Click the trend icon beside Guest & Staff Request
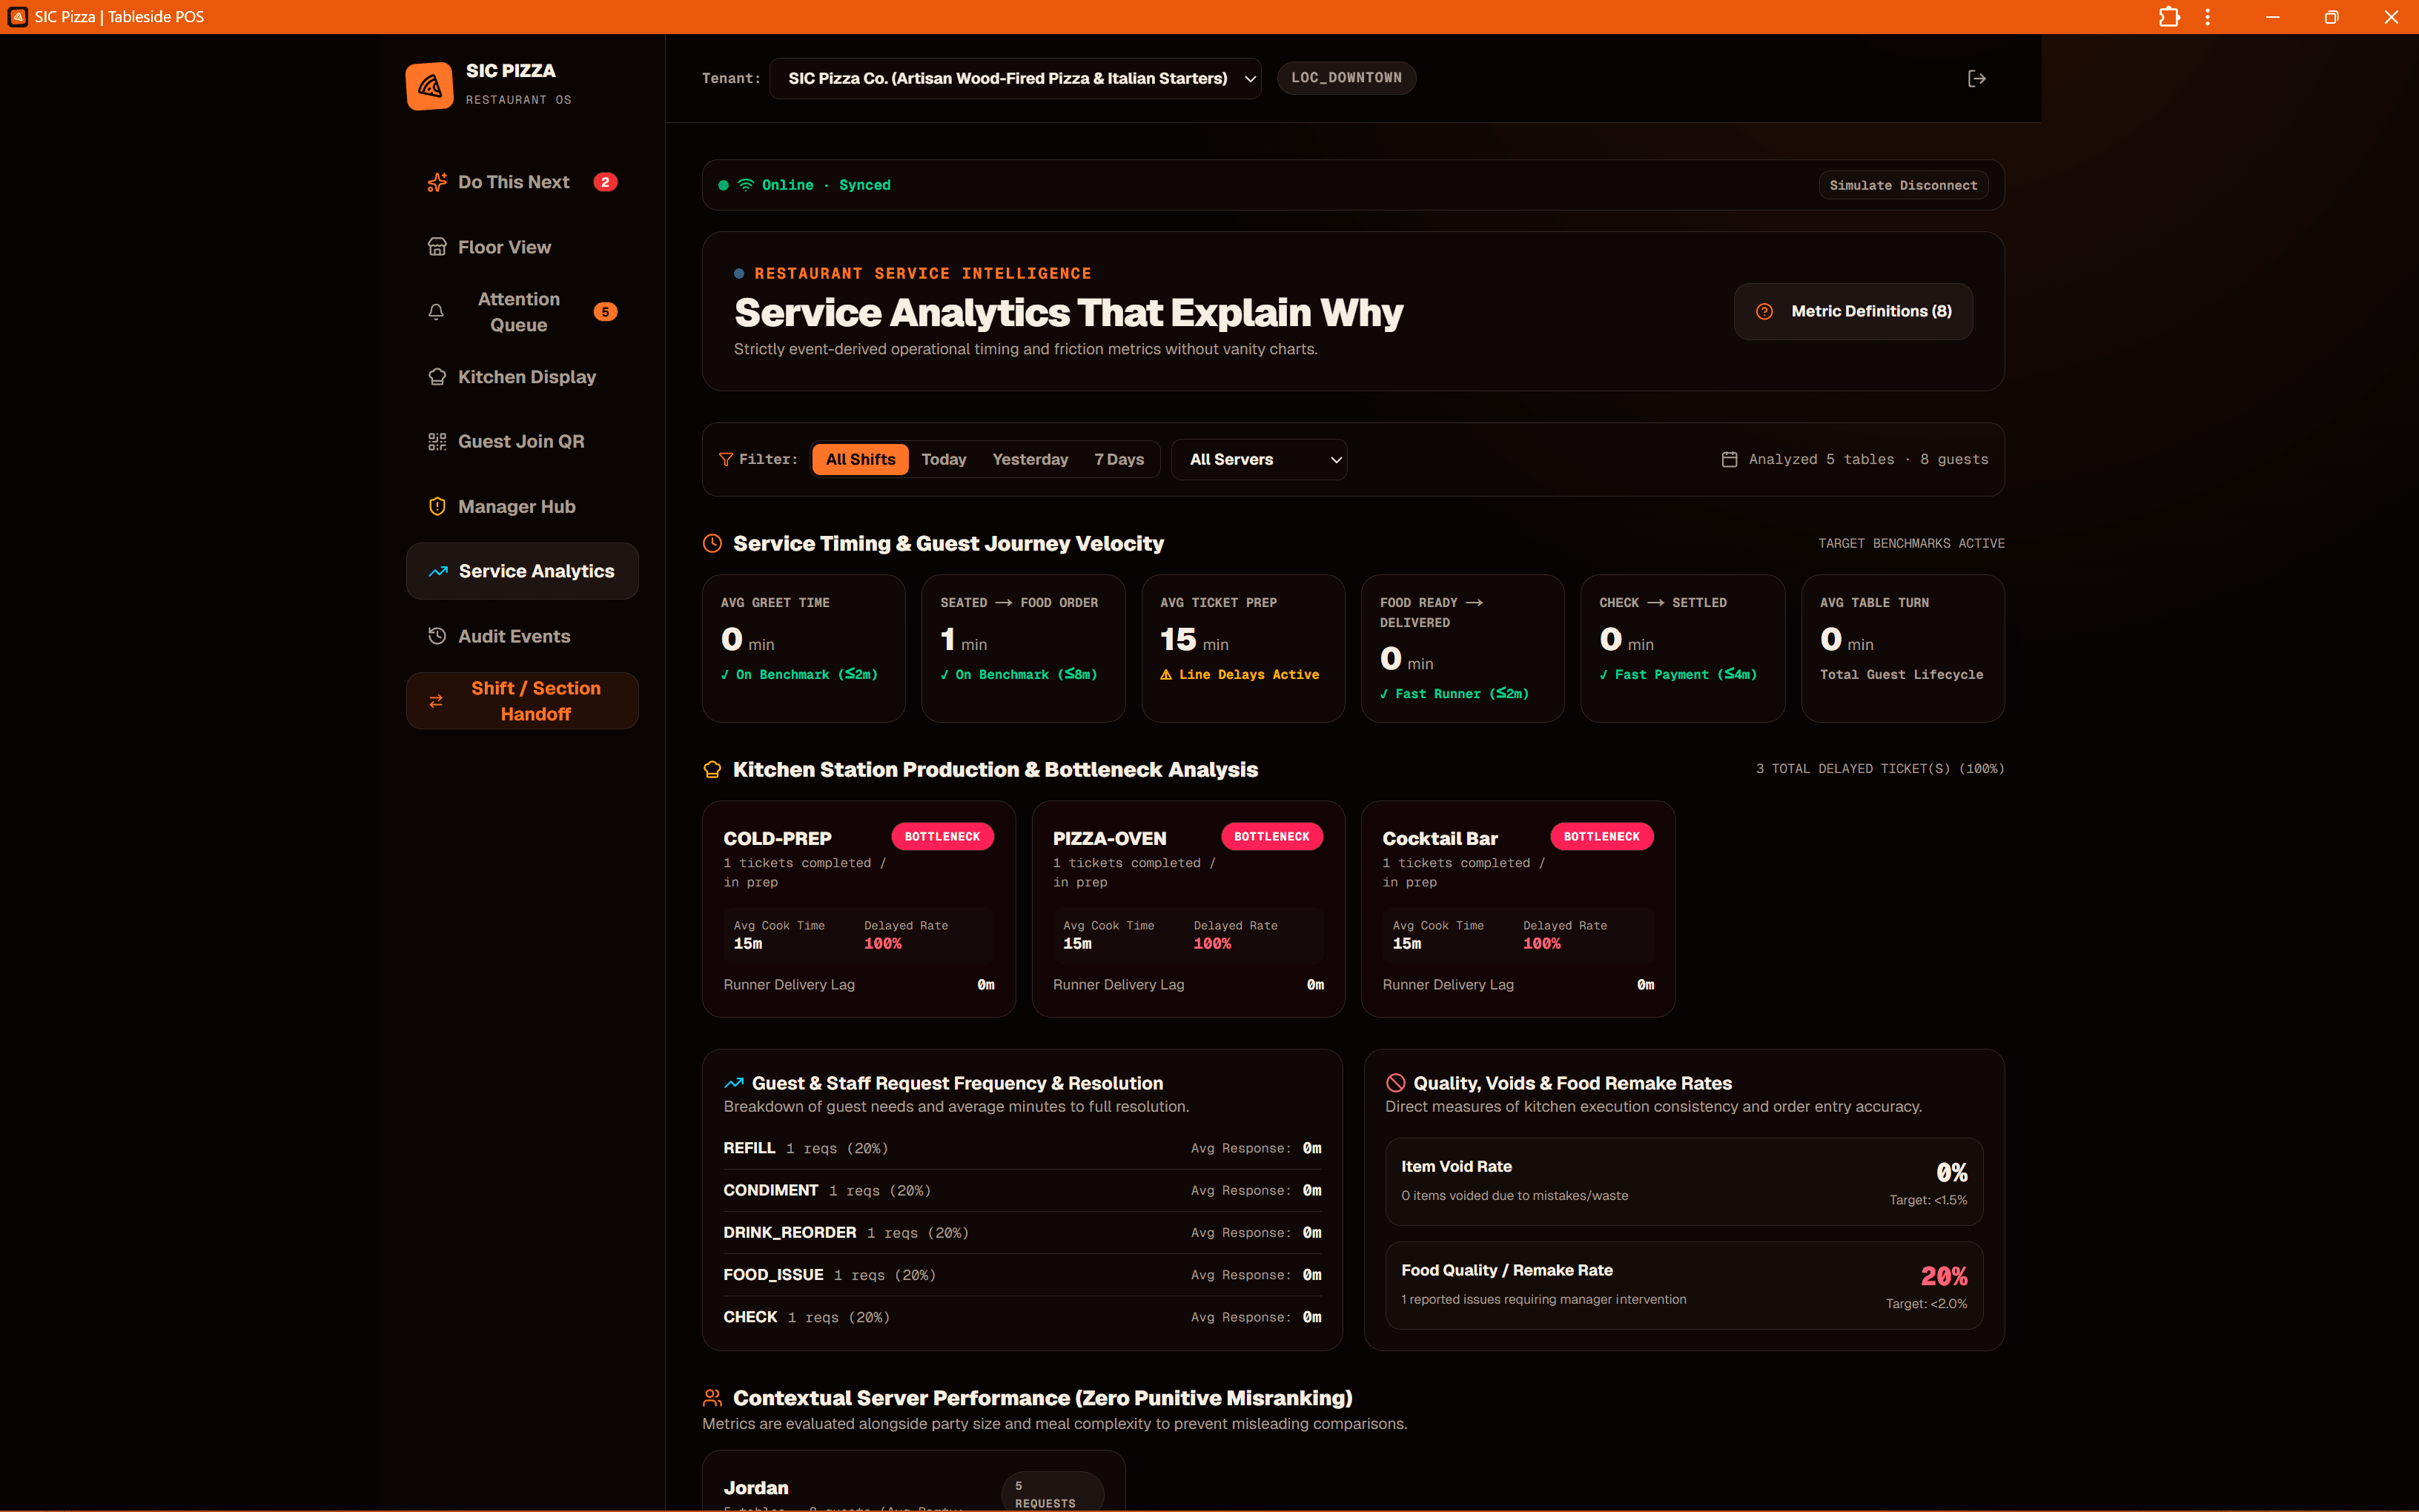 click(x=734, y=1083)
